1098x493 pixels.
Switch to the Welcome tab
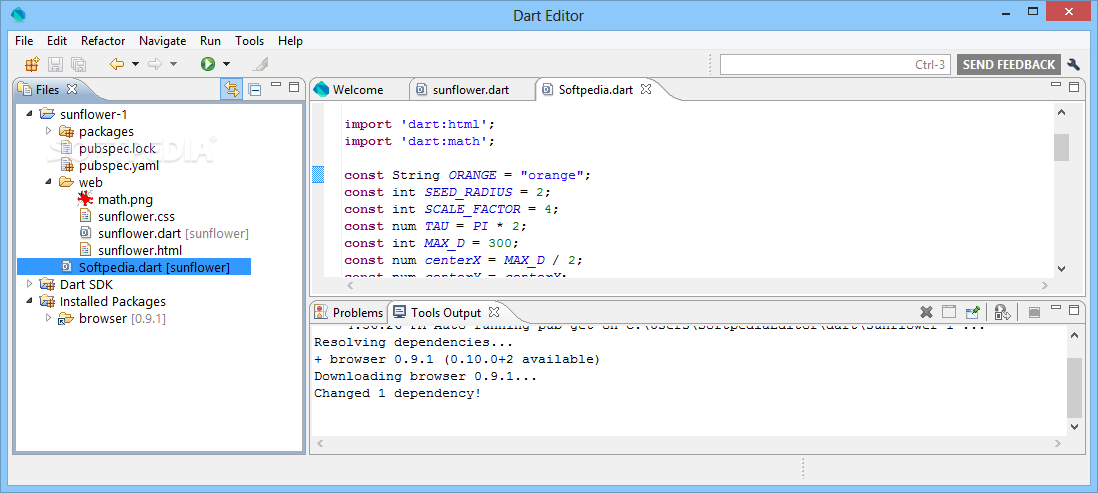[359, 90]
